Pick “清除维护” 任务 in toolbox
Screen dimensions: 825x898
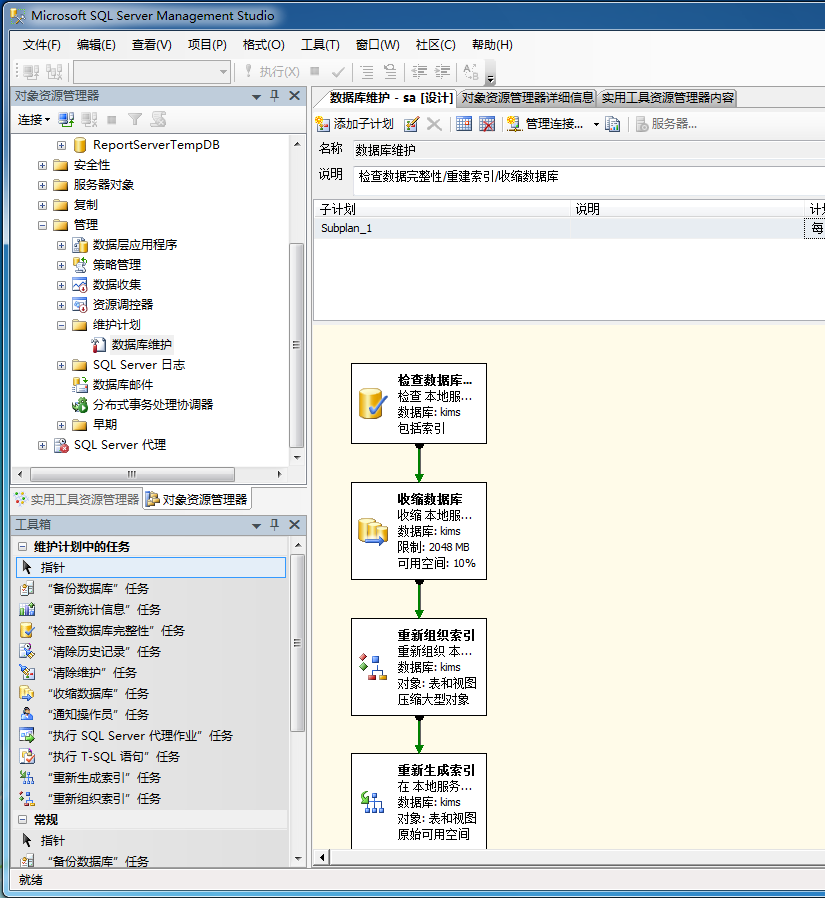[x=78, y=672]
